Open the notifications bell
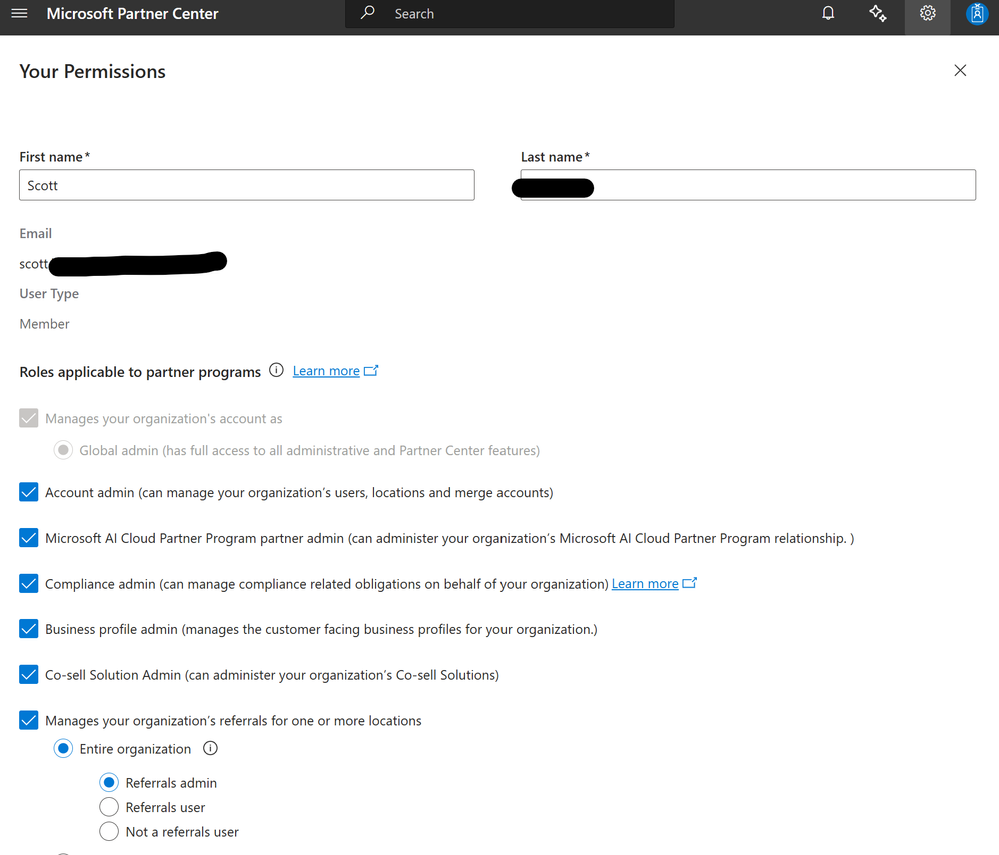 tap(828, 13)
